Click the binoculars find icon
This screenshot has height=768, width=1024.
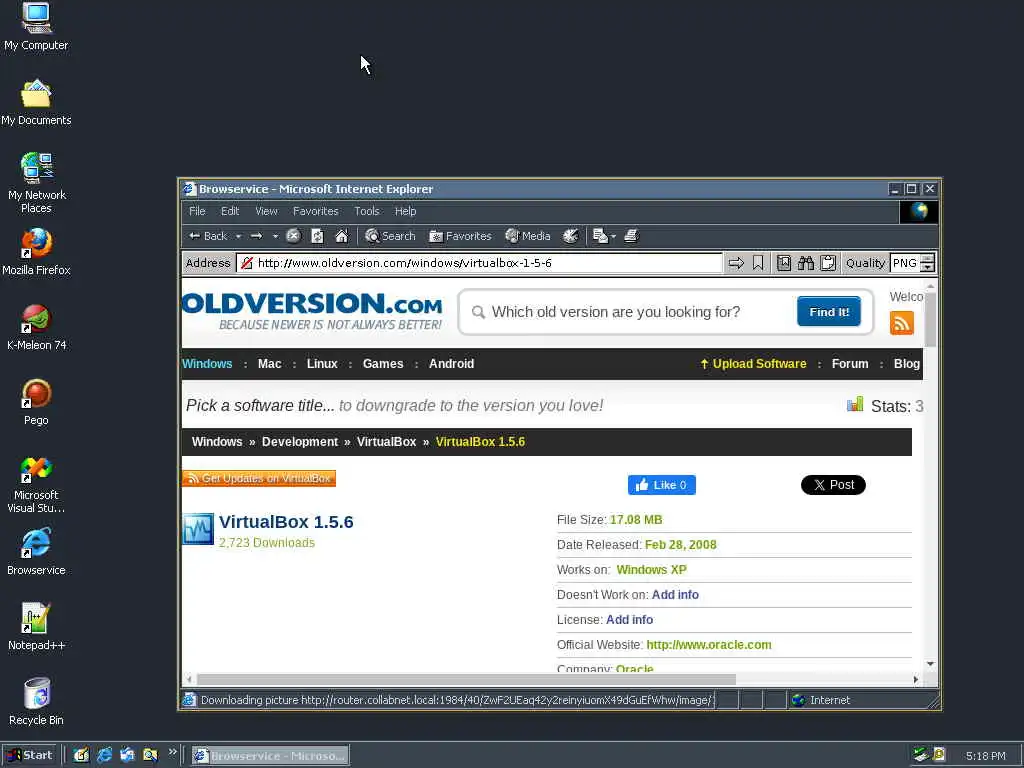click(806, 263)
